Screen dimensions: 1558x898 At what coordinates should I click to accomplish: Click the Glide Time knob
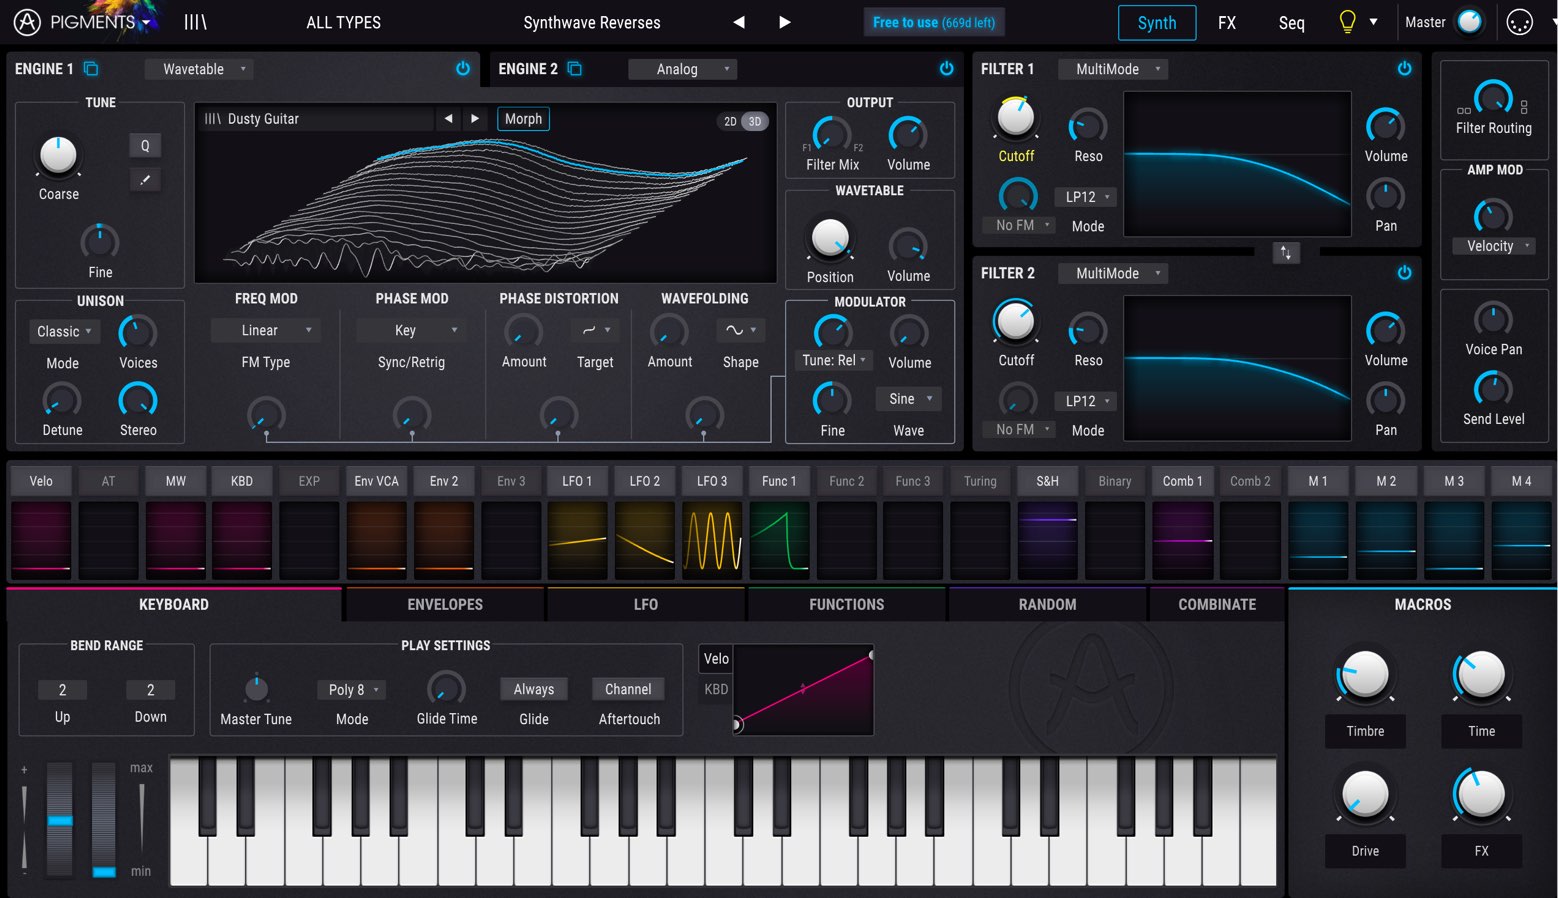click(446, 689)
